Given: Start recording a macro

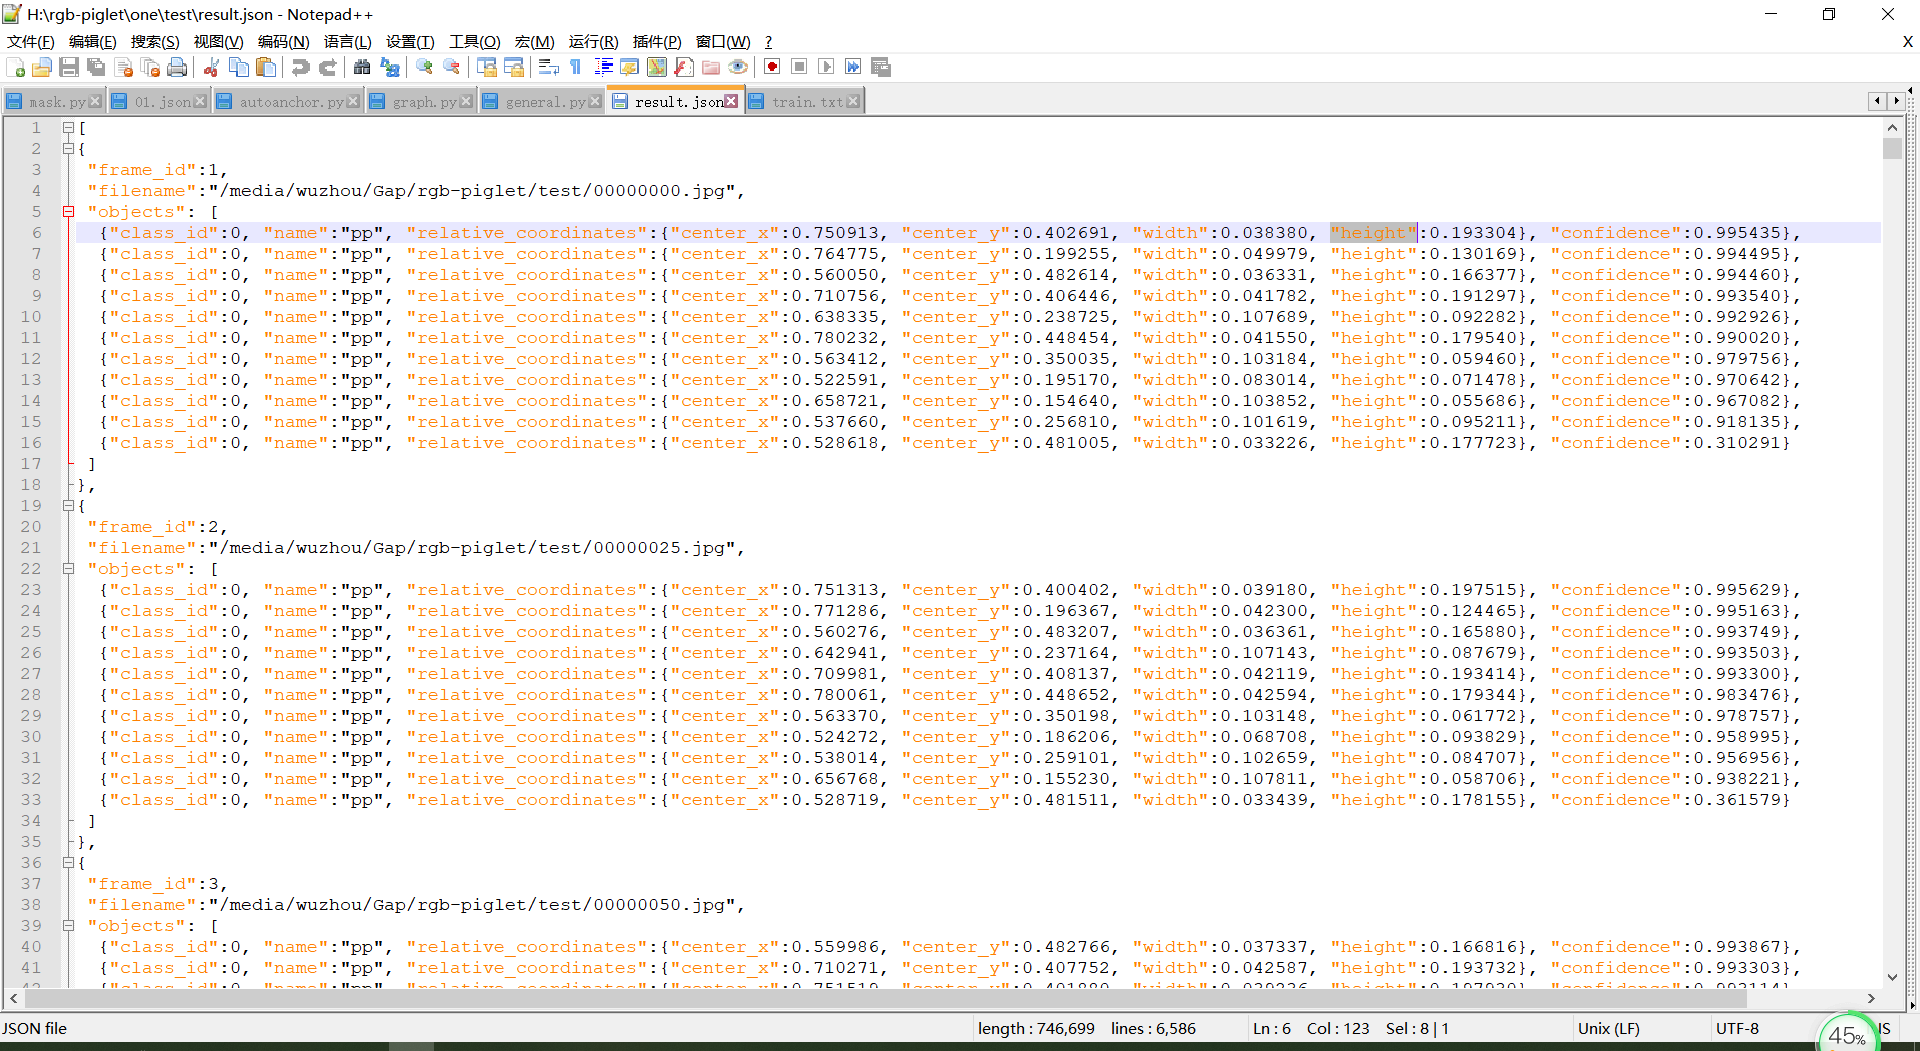Looking at the screenshot, I should 771,67.
